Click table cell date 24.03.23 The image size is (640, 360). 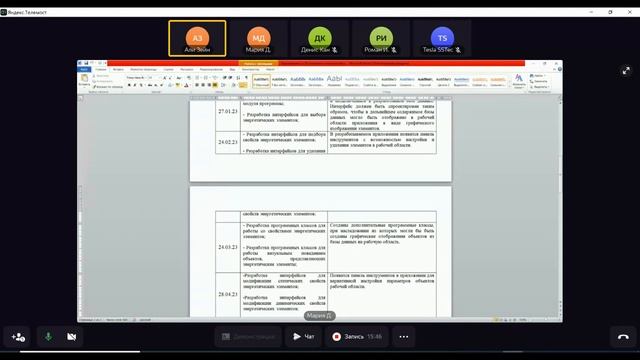click(228, 247)
